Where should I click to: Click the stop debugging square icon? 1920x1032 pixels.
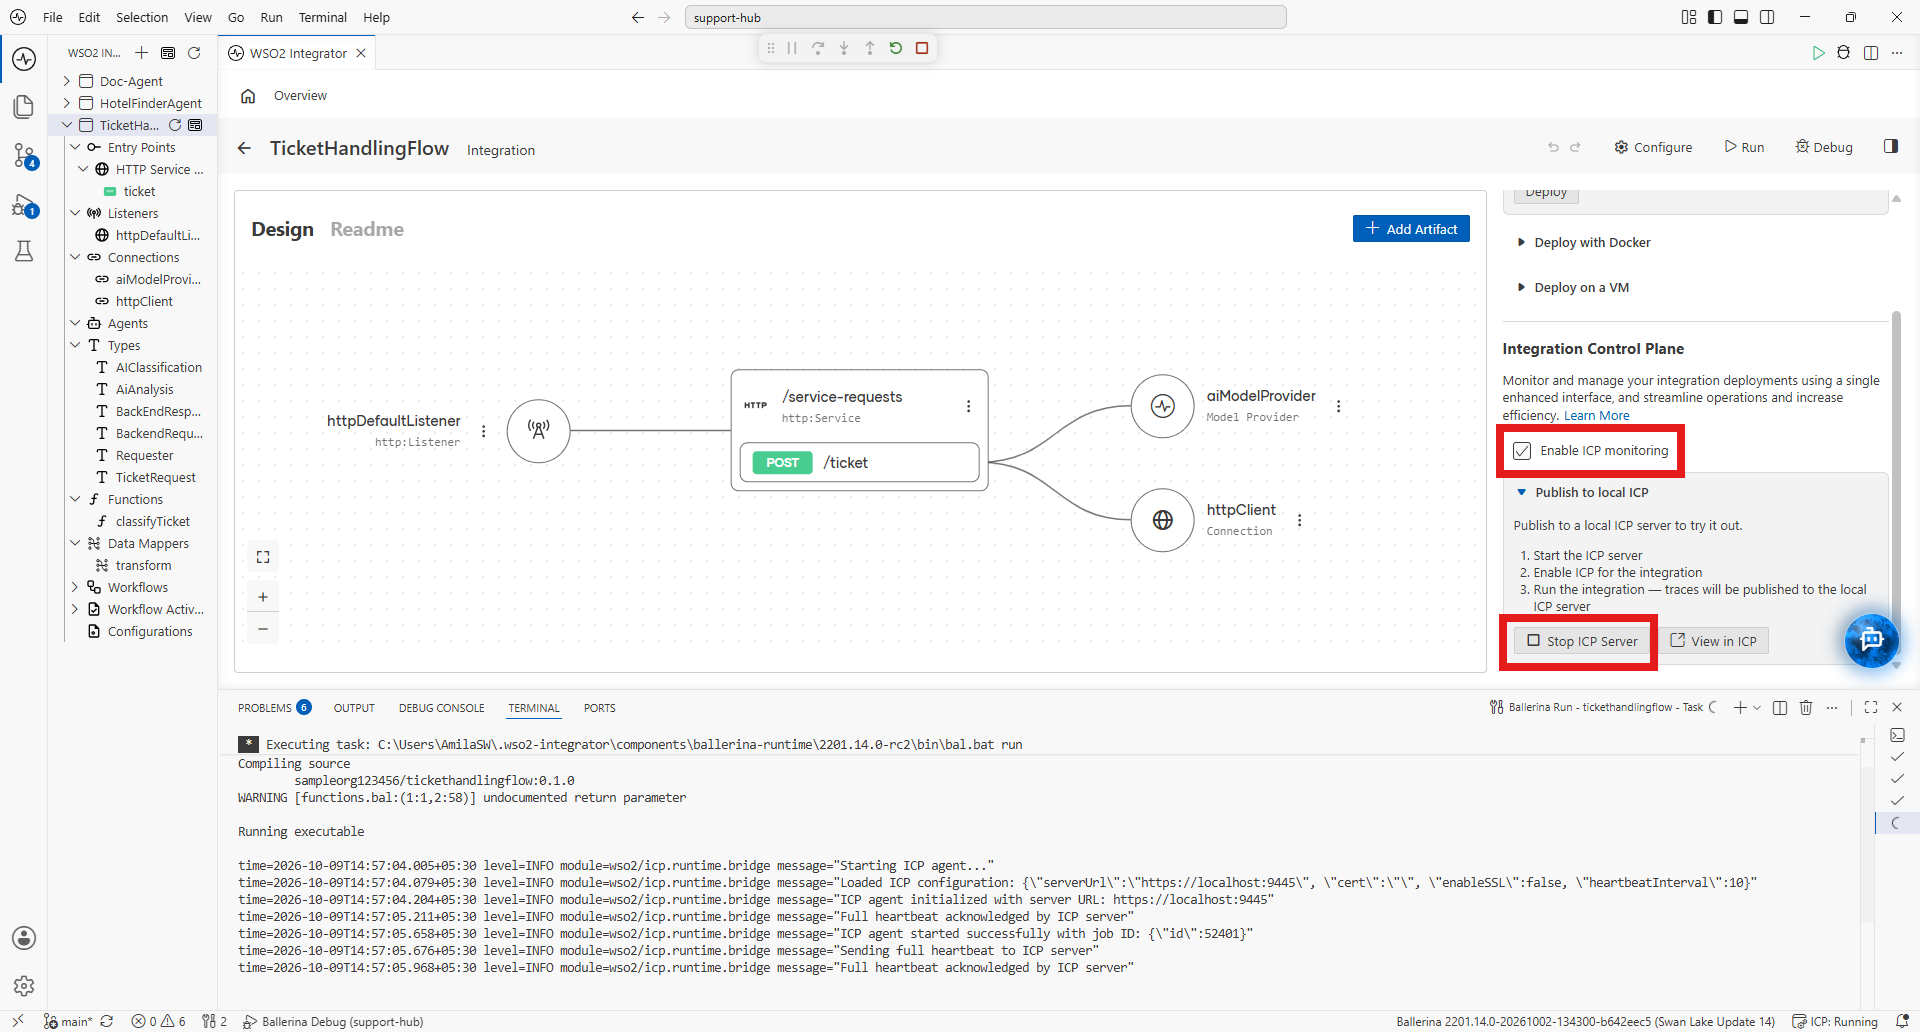pyautogui.click(x=922, y=48)
